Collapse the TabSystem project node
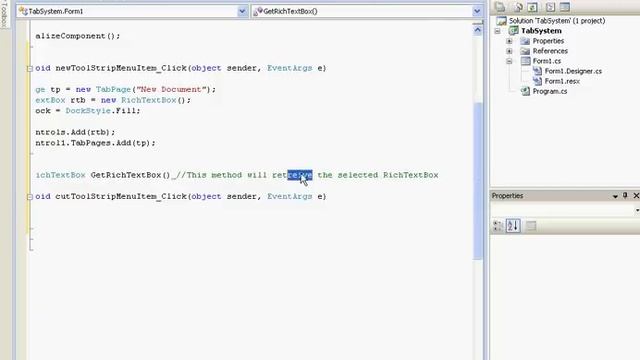640x360 pixels. (x=497, y=31)
